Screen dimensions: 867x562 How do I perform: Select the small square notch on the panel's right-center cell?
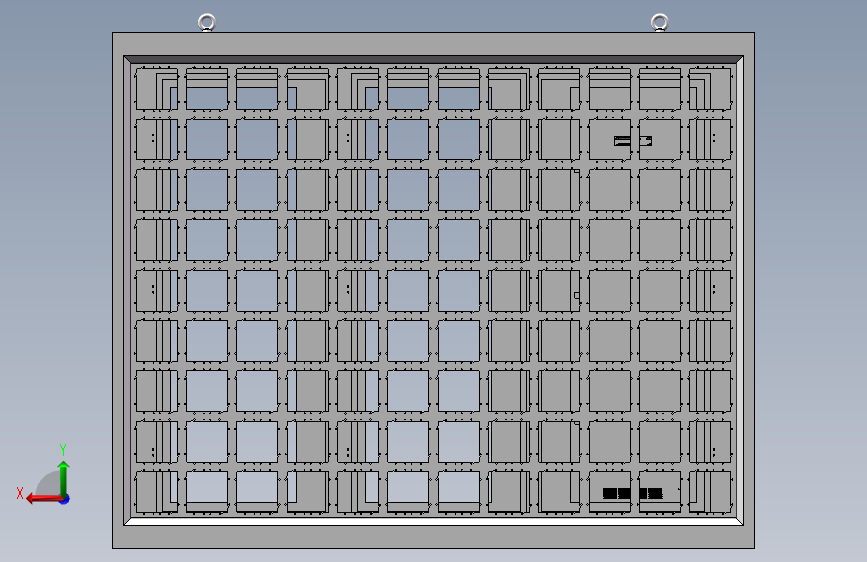tap(577, 295)
